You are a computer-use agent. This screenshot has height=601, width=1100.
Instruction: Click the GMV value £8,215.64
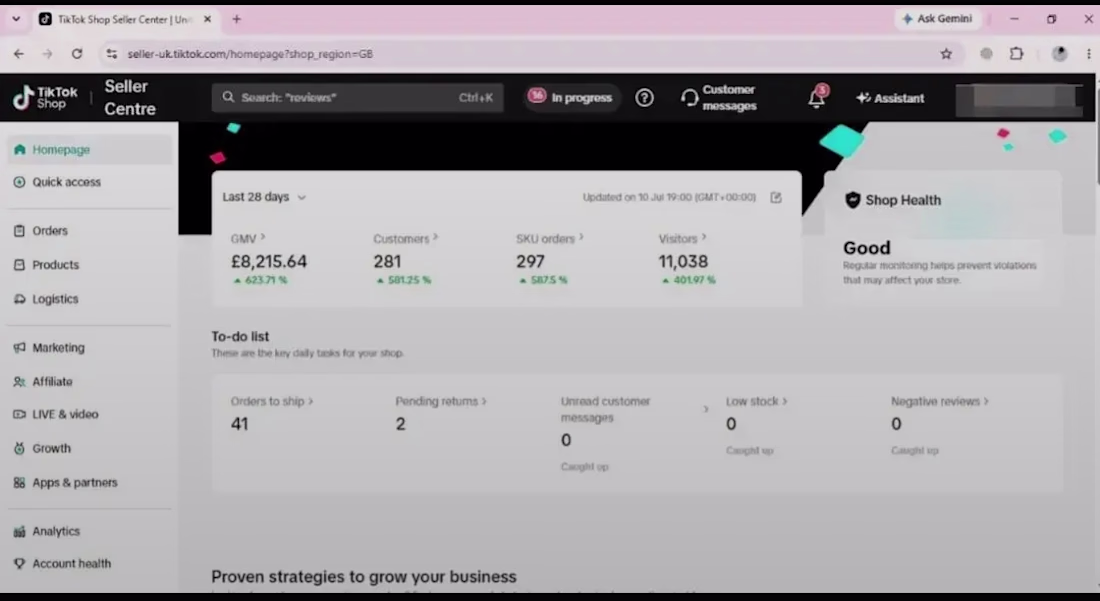point(269,262)
